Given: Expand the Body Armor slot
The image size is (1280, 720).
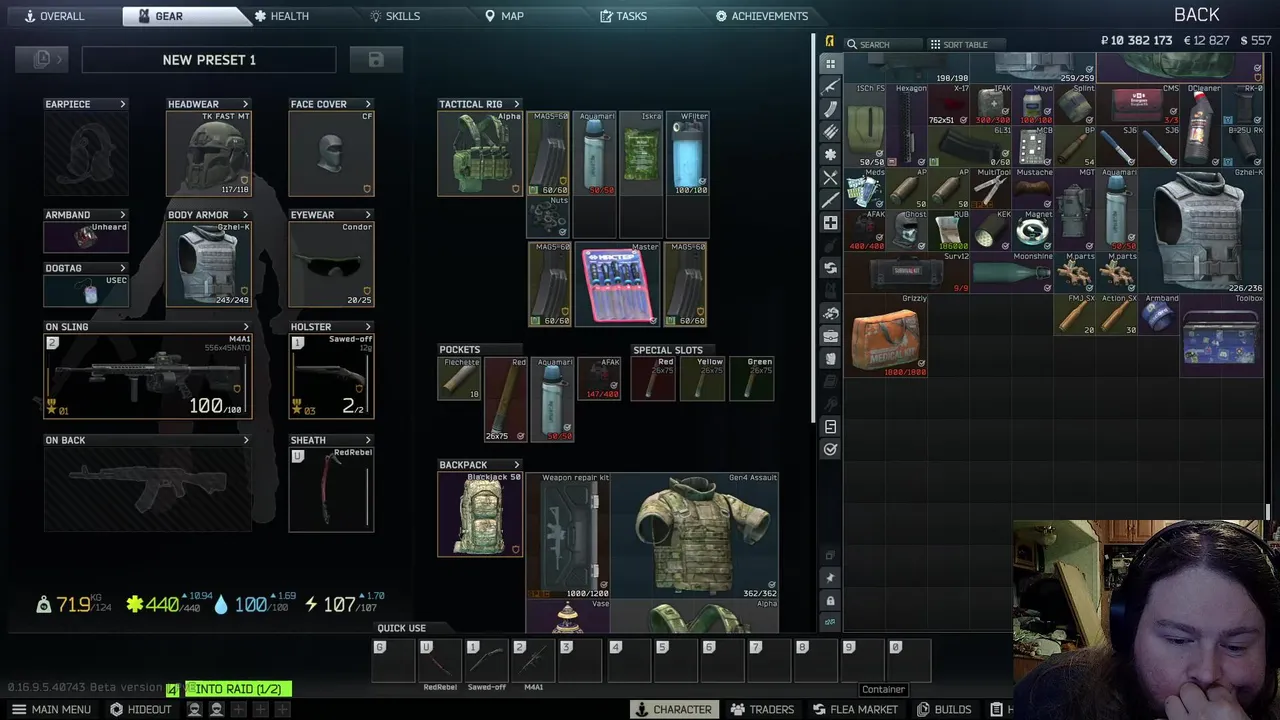Looking at the screenshot, I should 246,215.
